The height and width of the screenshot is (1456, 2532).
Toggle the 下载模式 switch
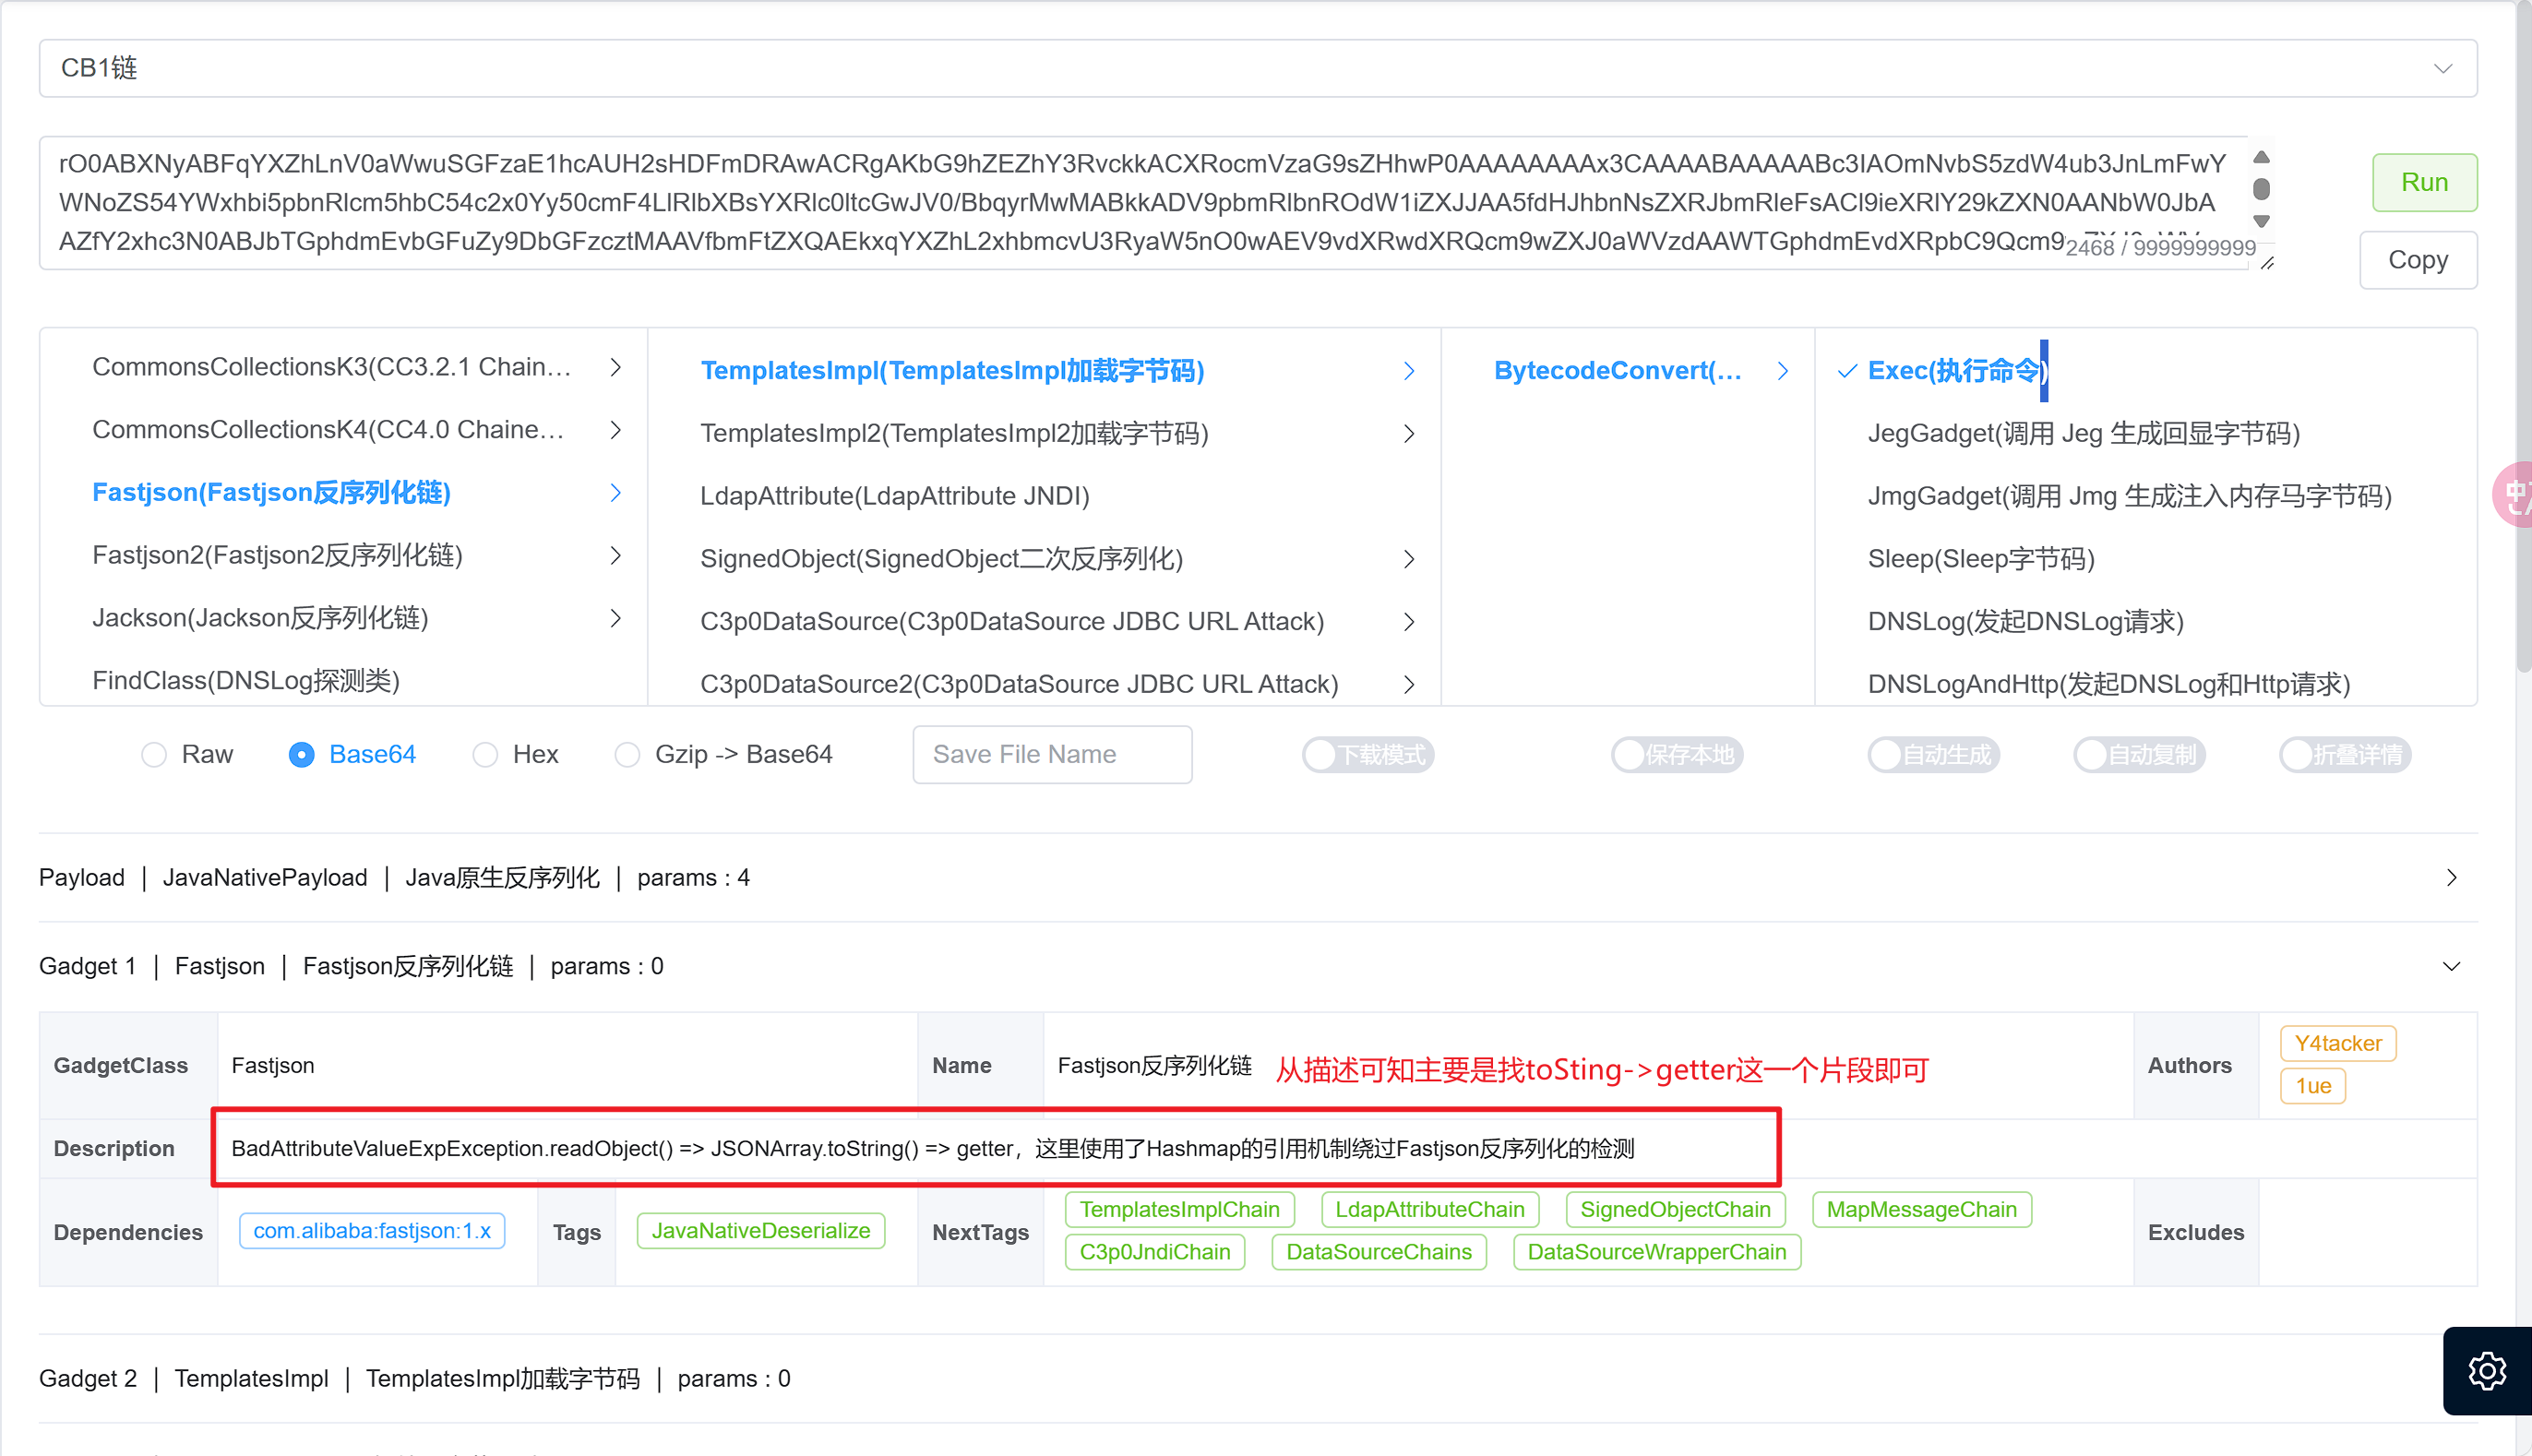(1368, 755)
